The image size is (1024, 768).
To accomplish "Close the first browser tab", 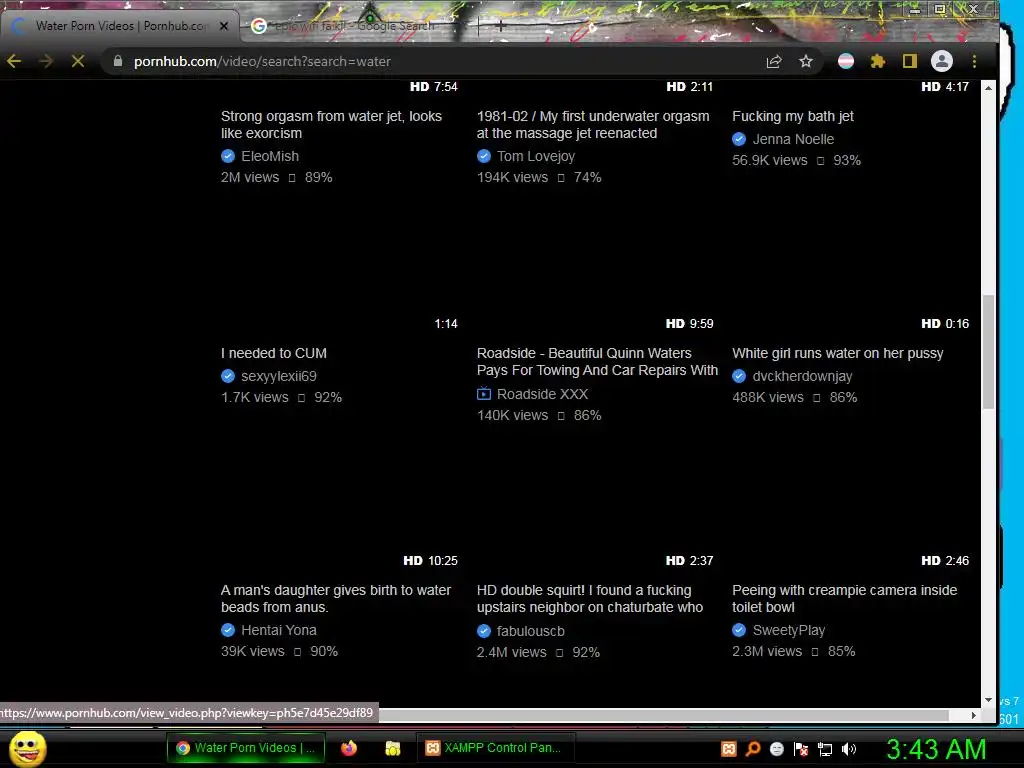I will click(224, 26).
